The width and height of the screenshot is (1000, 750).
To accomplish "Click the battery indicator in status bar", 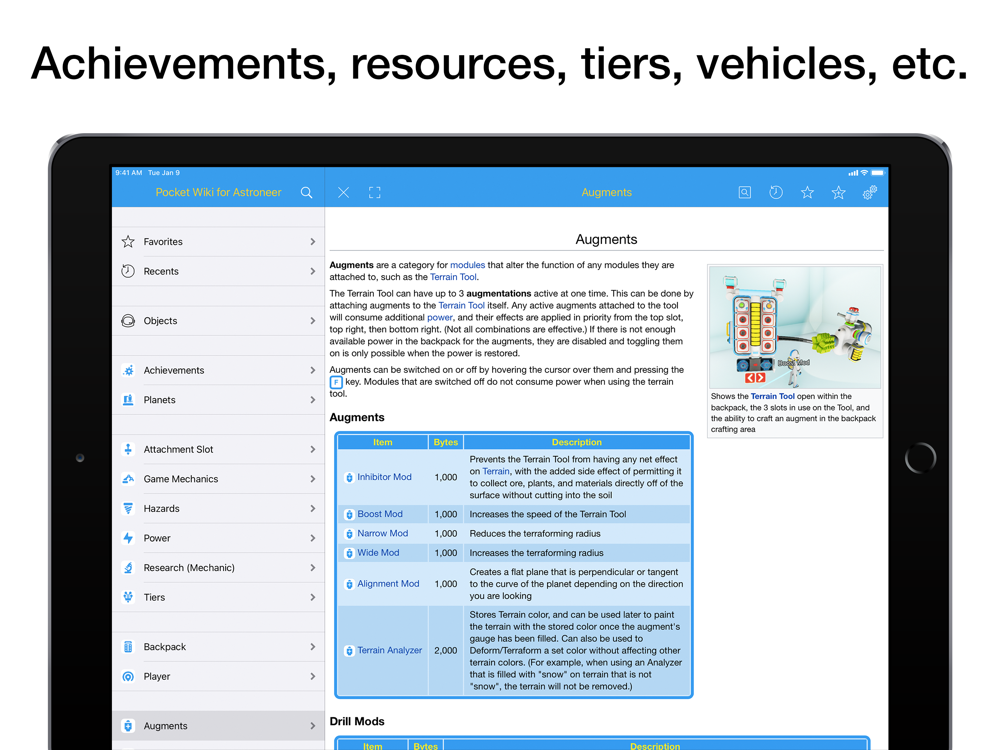I will (878, 173).
